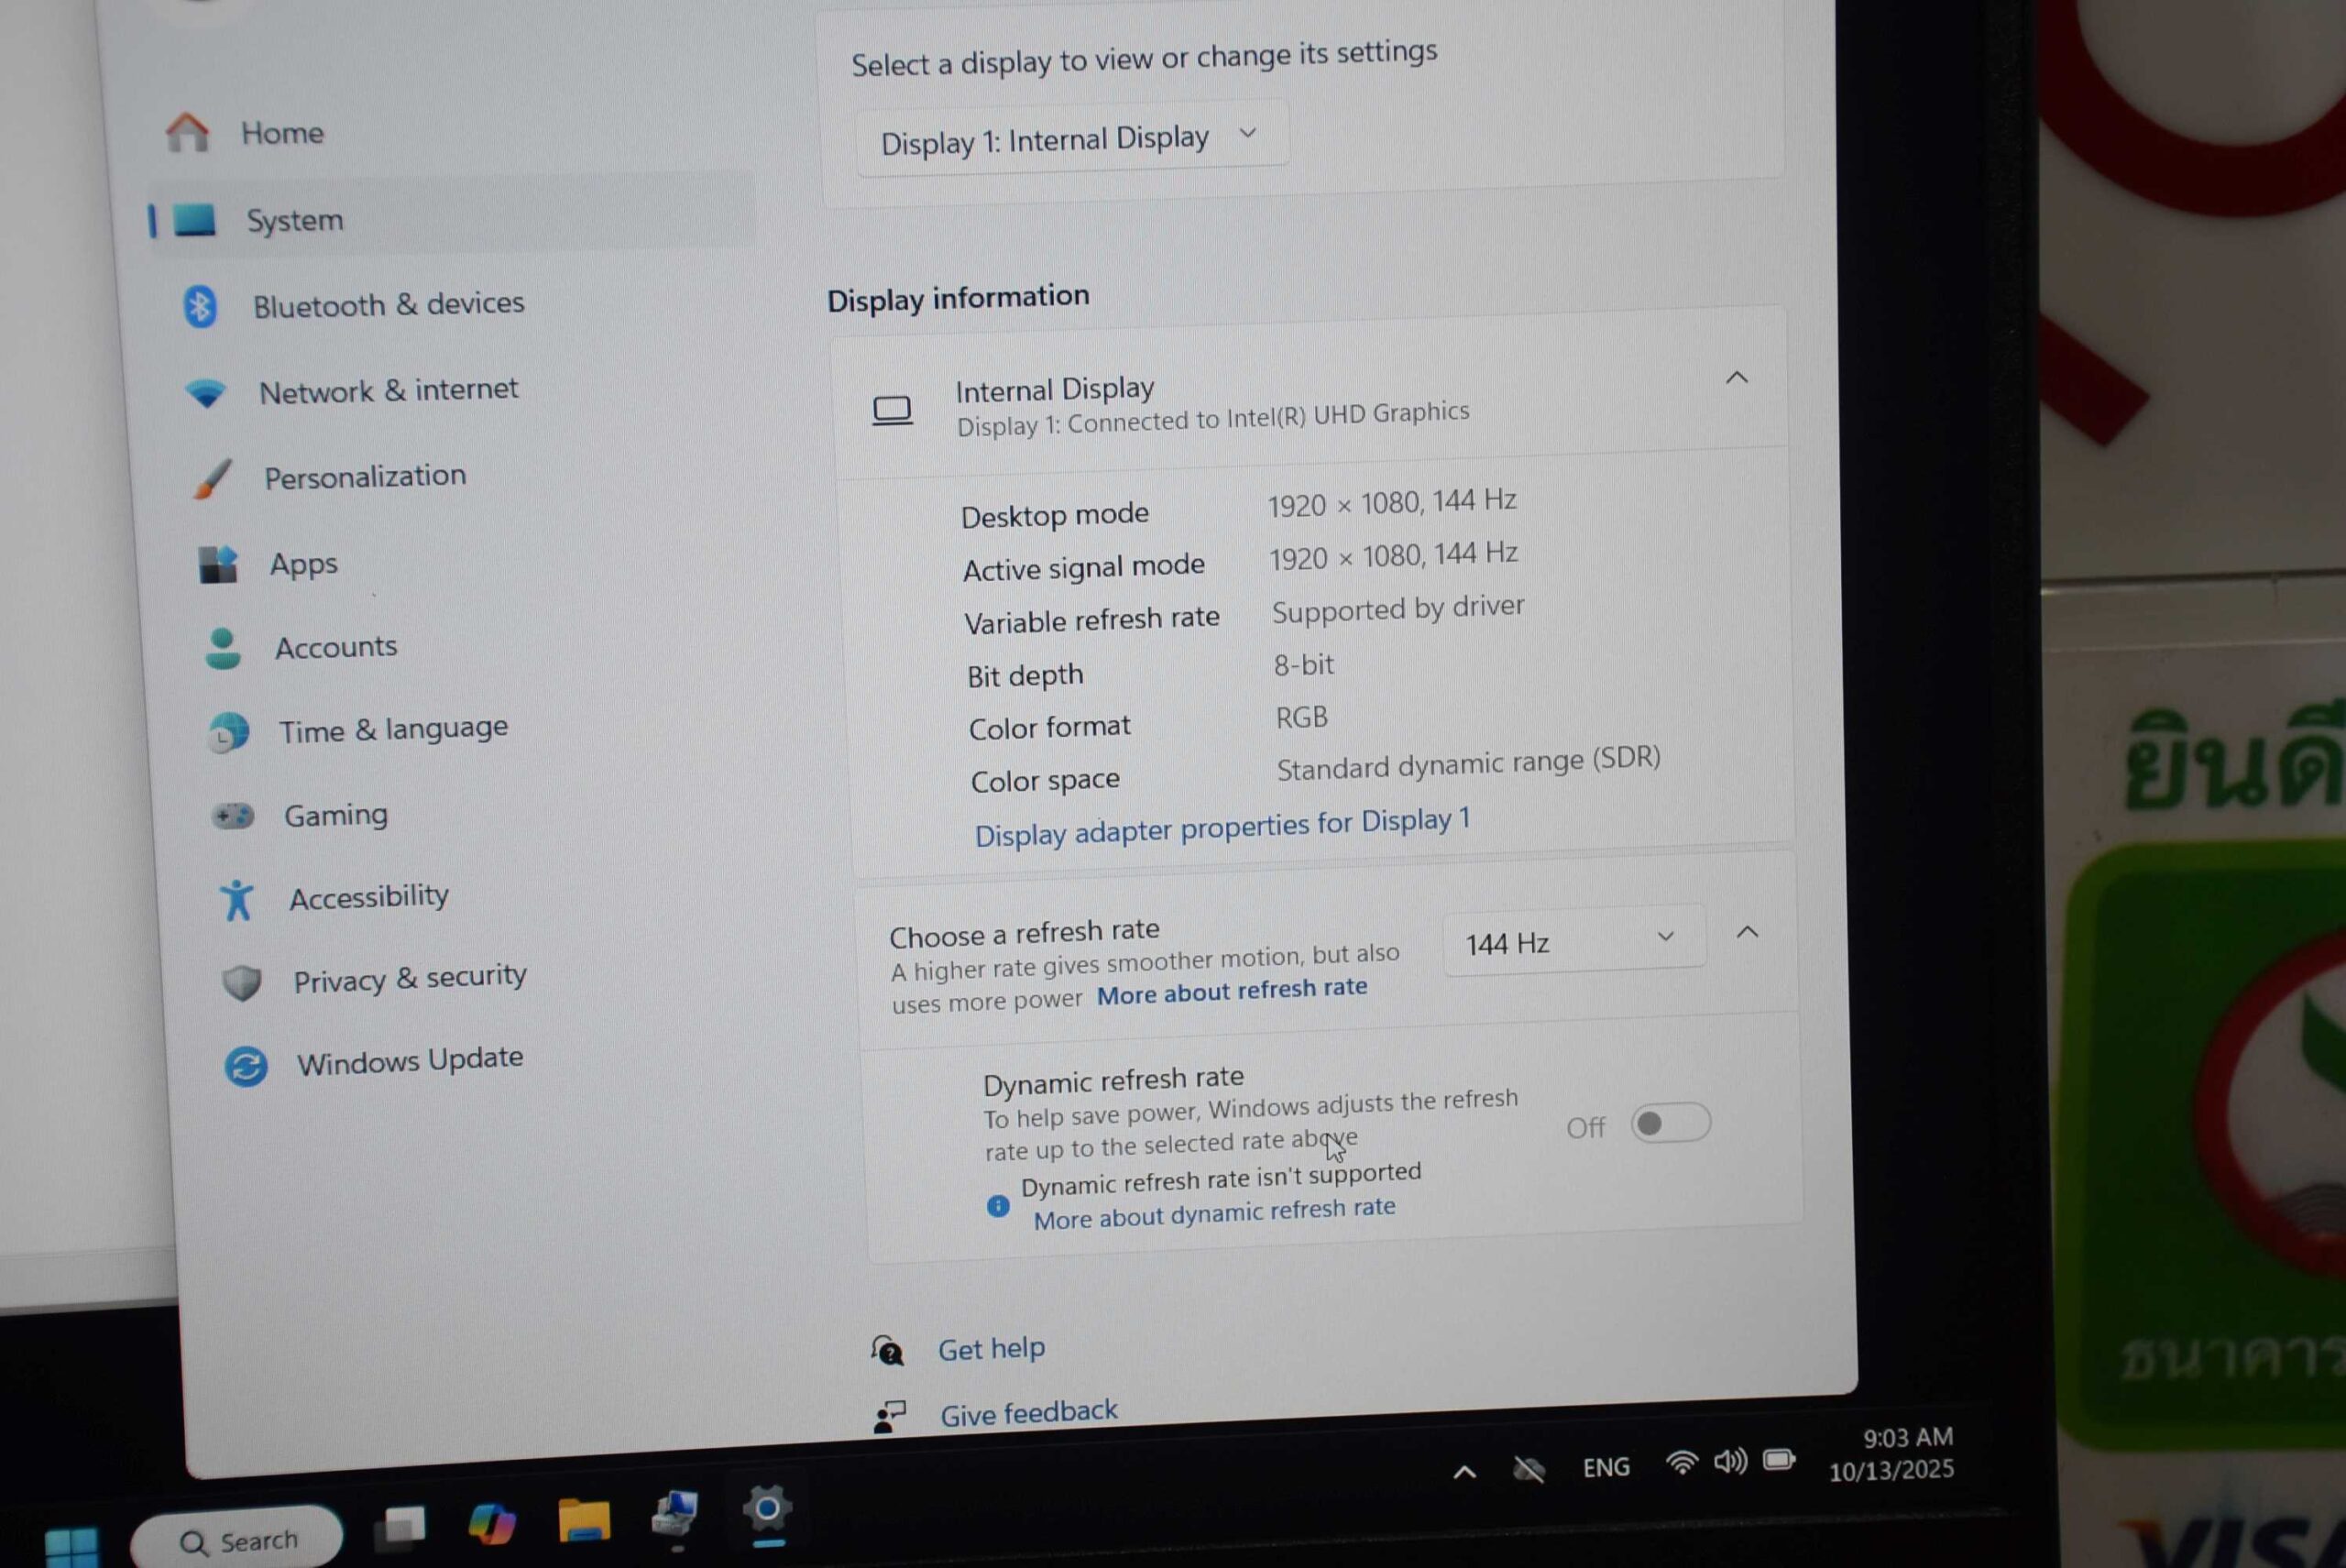Open the Gaming controller icon
The height and width of the screenshot is (1568, 2346).
232,817
